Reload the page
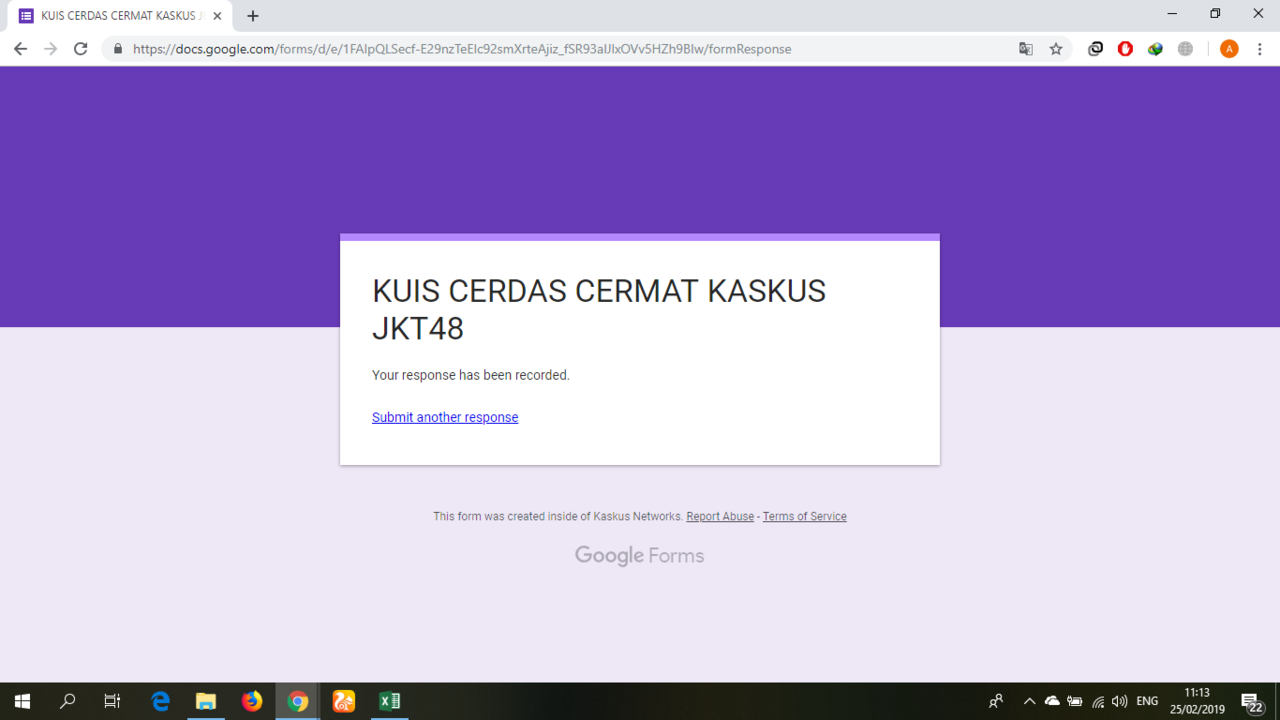Screen dimensions: 1280x720 [80, 48]
